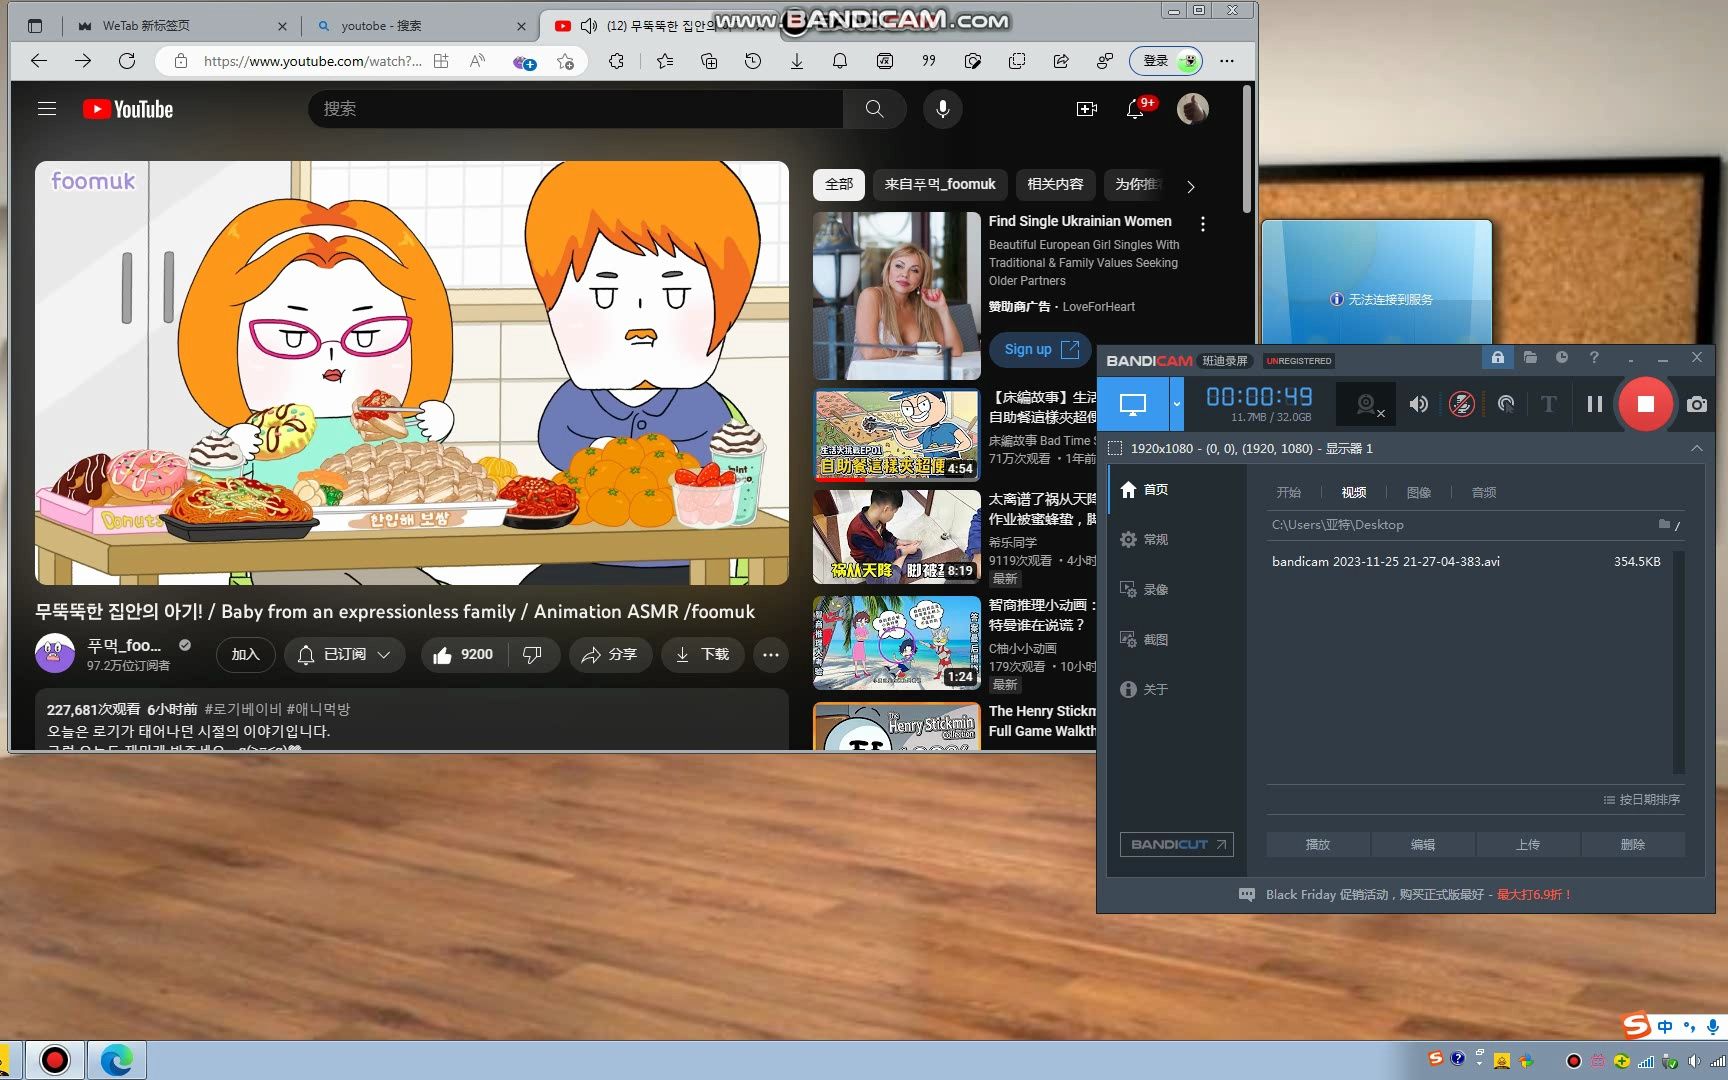Open YouTube notifications bell
1728x1080 pixels.
click(x=1135, y=109)
